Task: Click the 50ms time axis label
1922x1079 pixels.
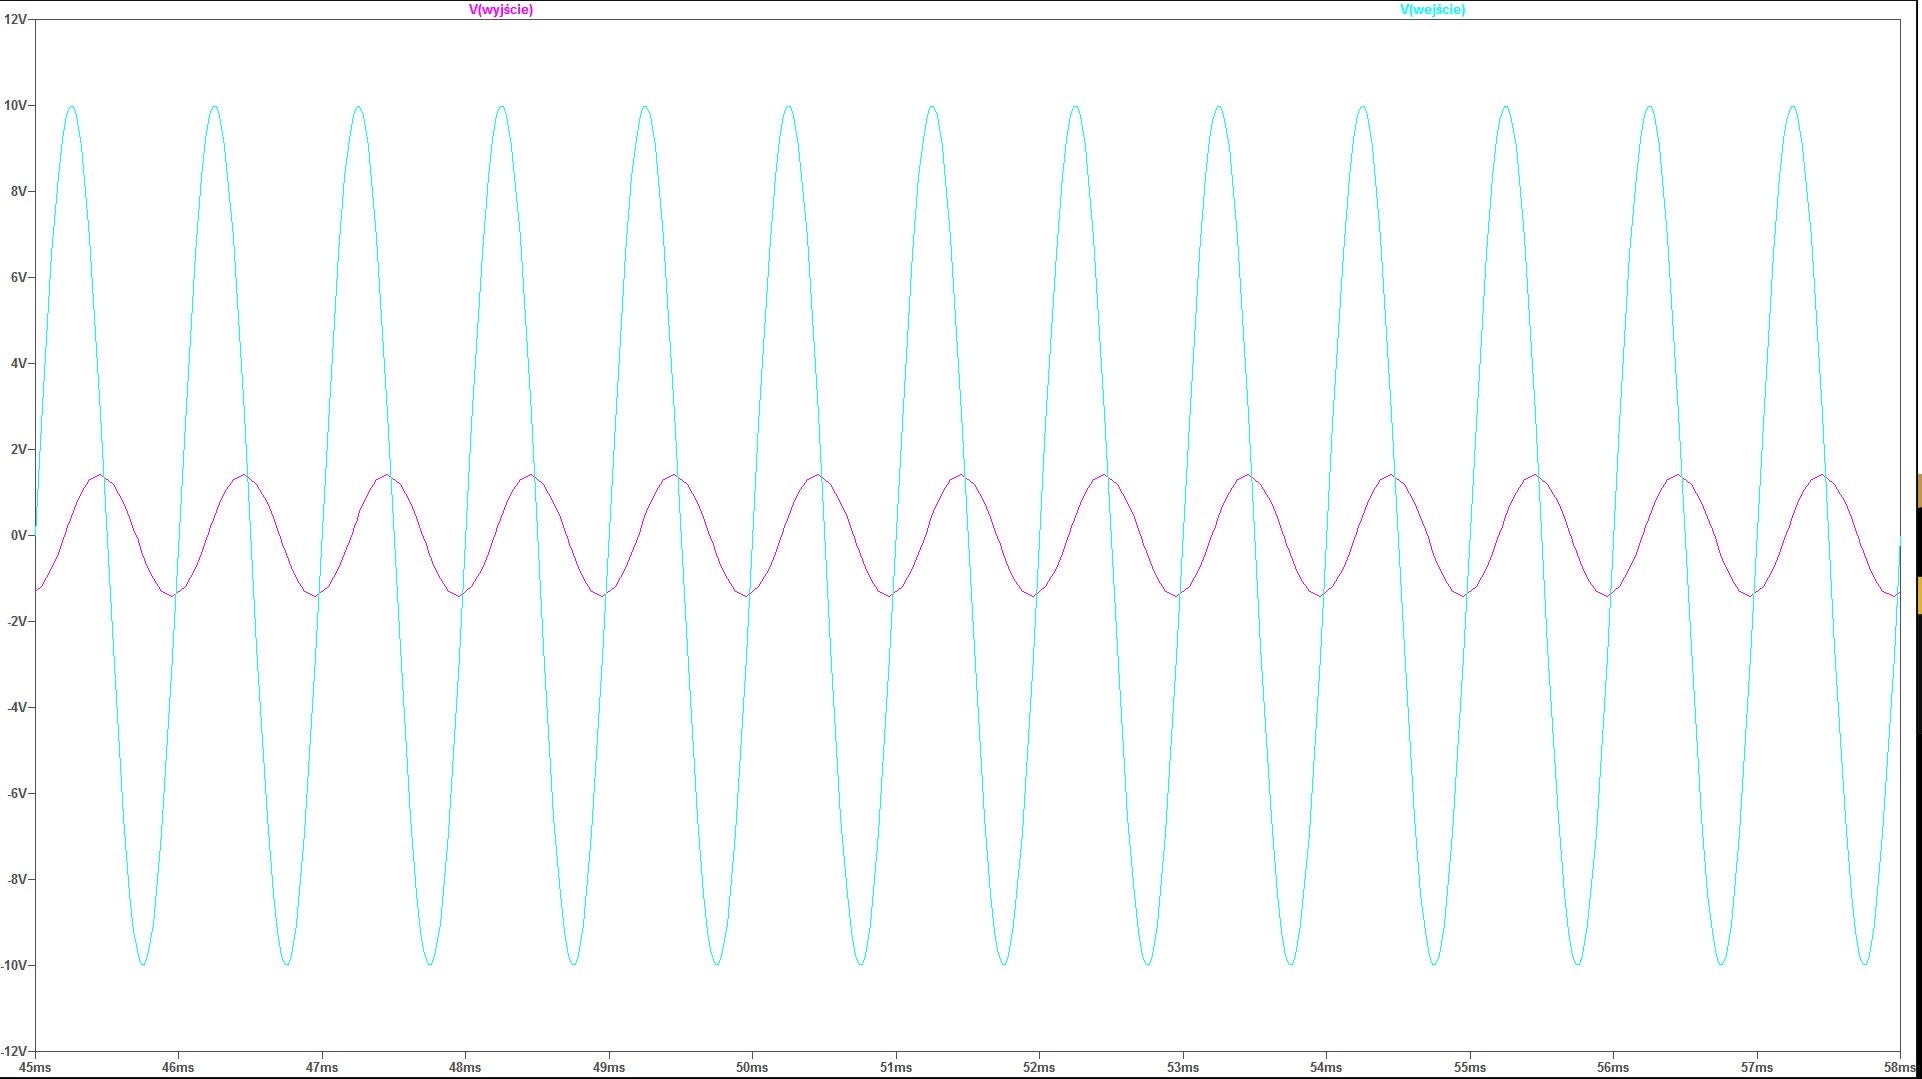Action: [752, 1068]
